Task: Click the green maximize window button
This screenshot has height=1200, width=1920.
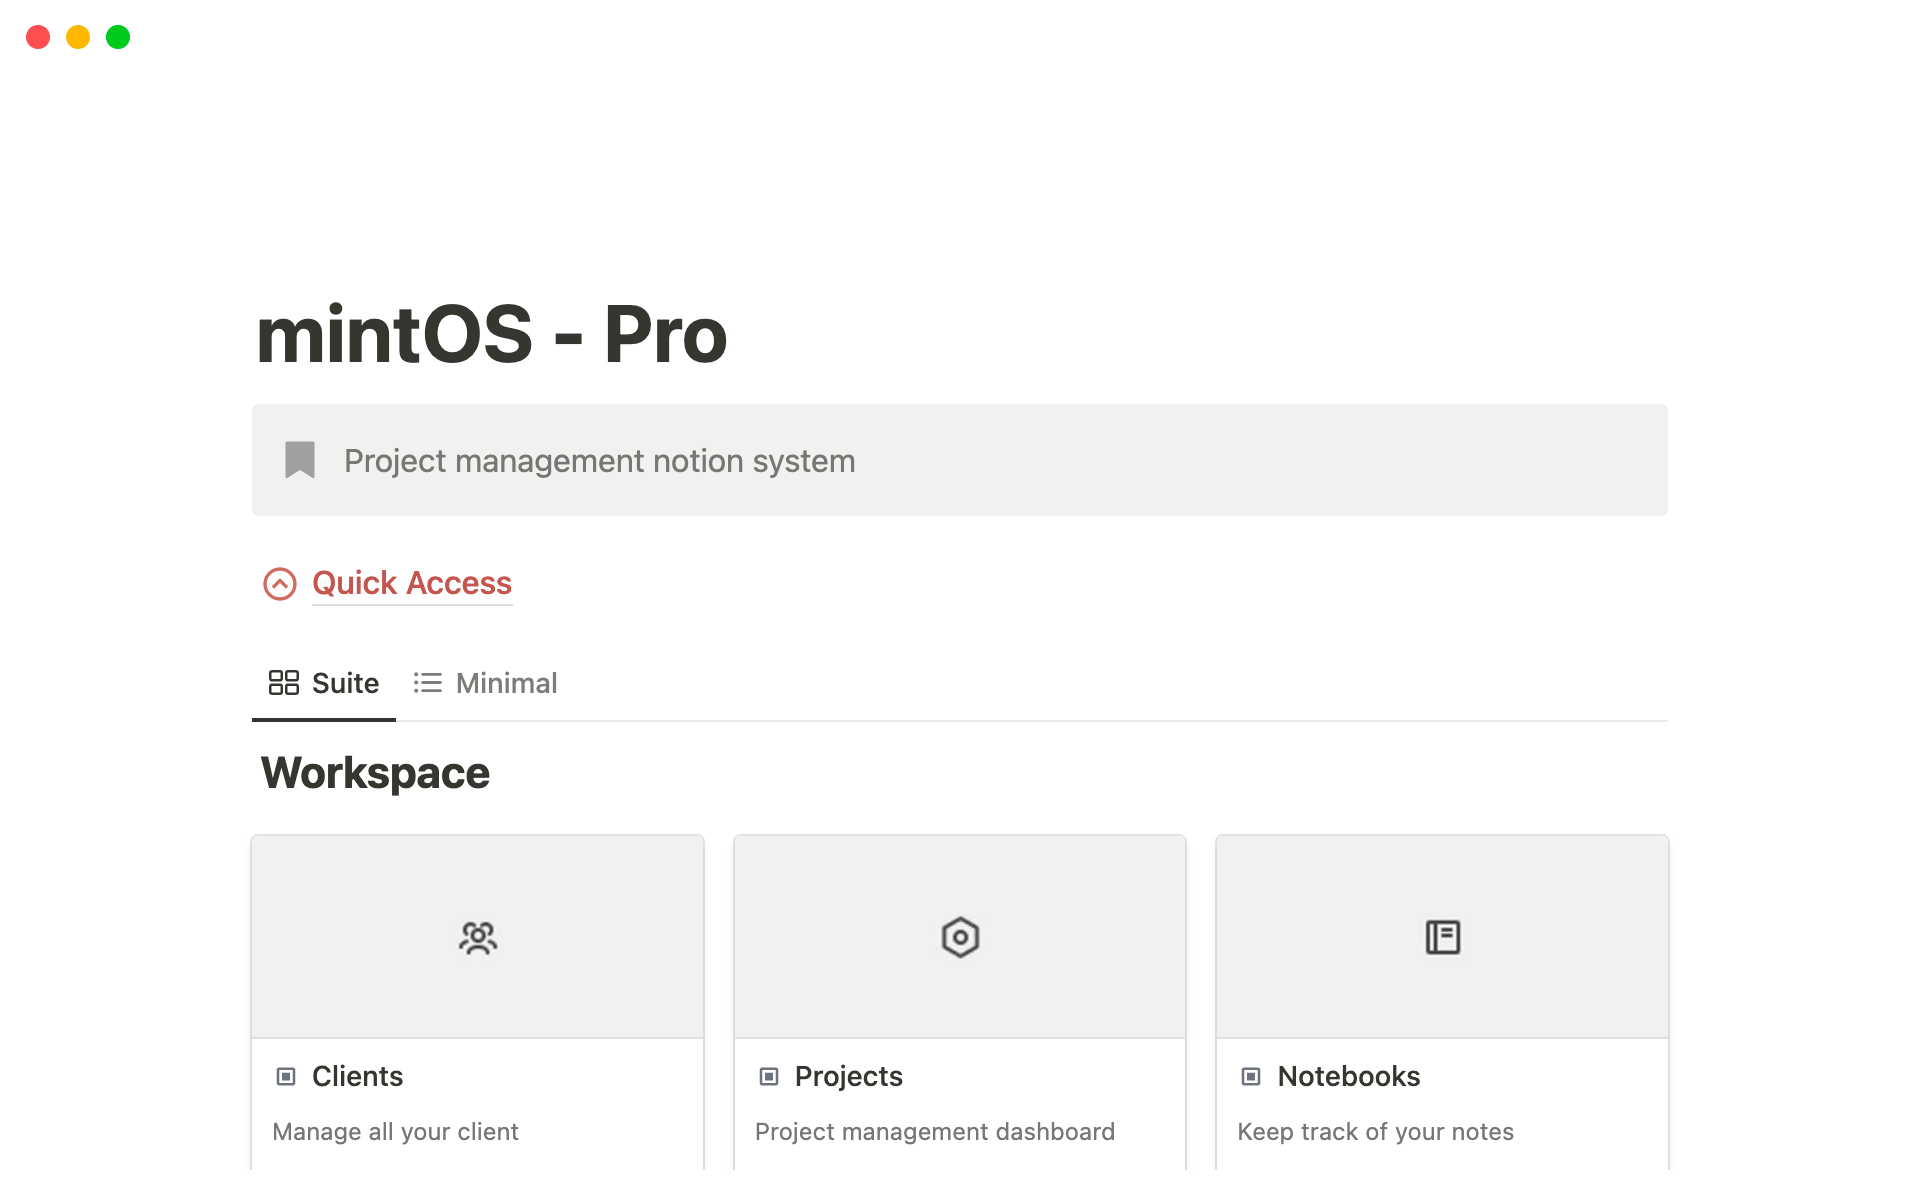Action: (118, 37)
